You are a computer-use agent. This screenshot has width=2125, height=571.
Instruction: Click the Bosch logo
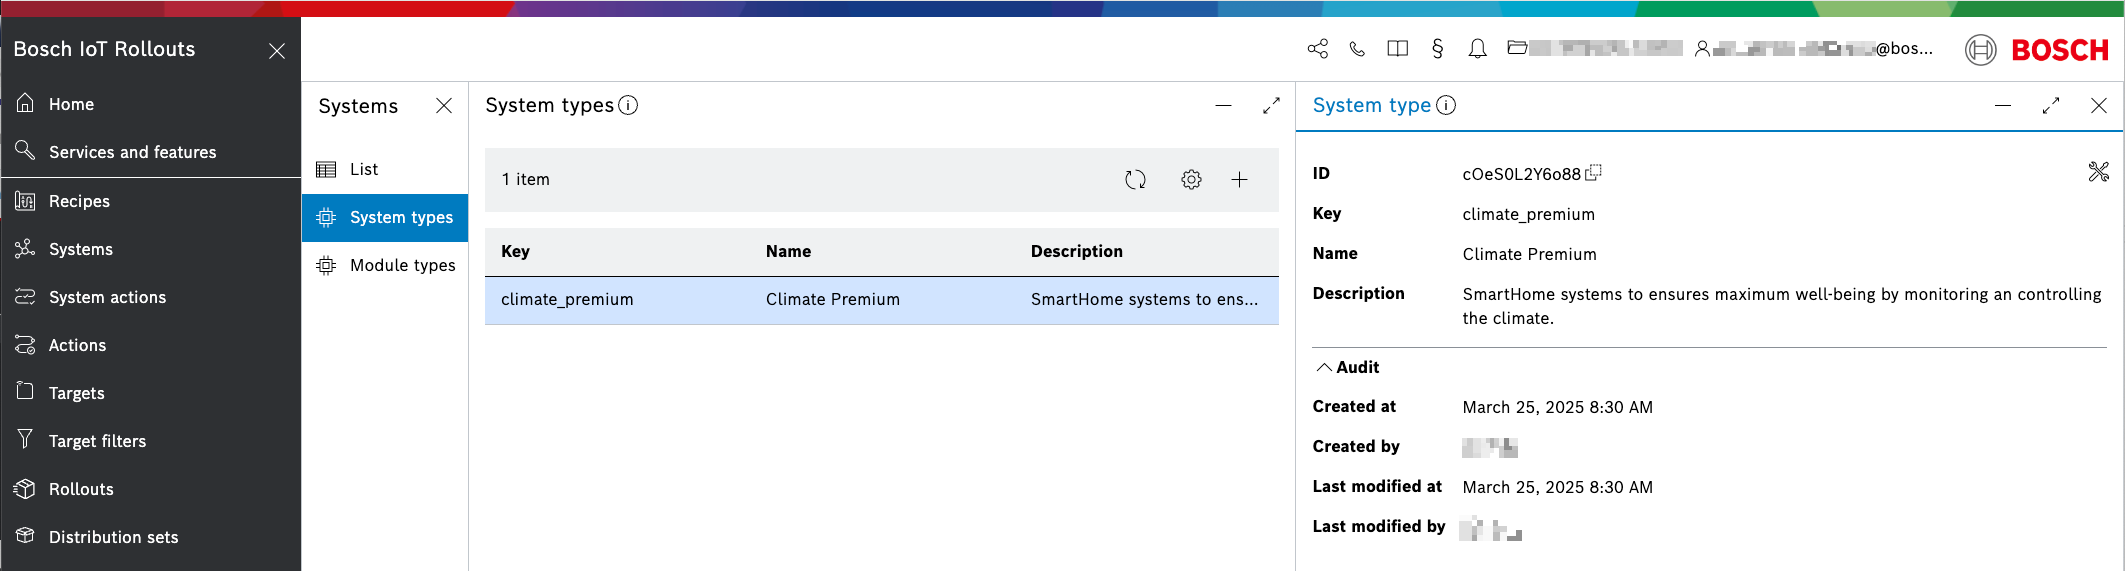point(2037,49)
